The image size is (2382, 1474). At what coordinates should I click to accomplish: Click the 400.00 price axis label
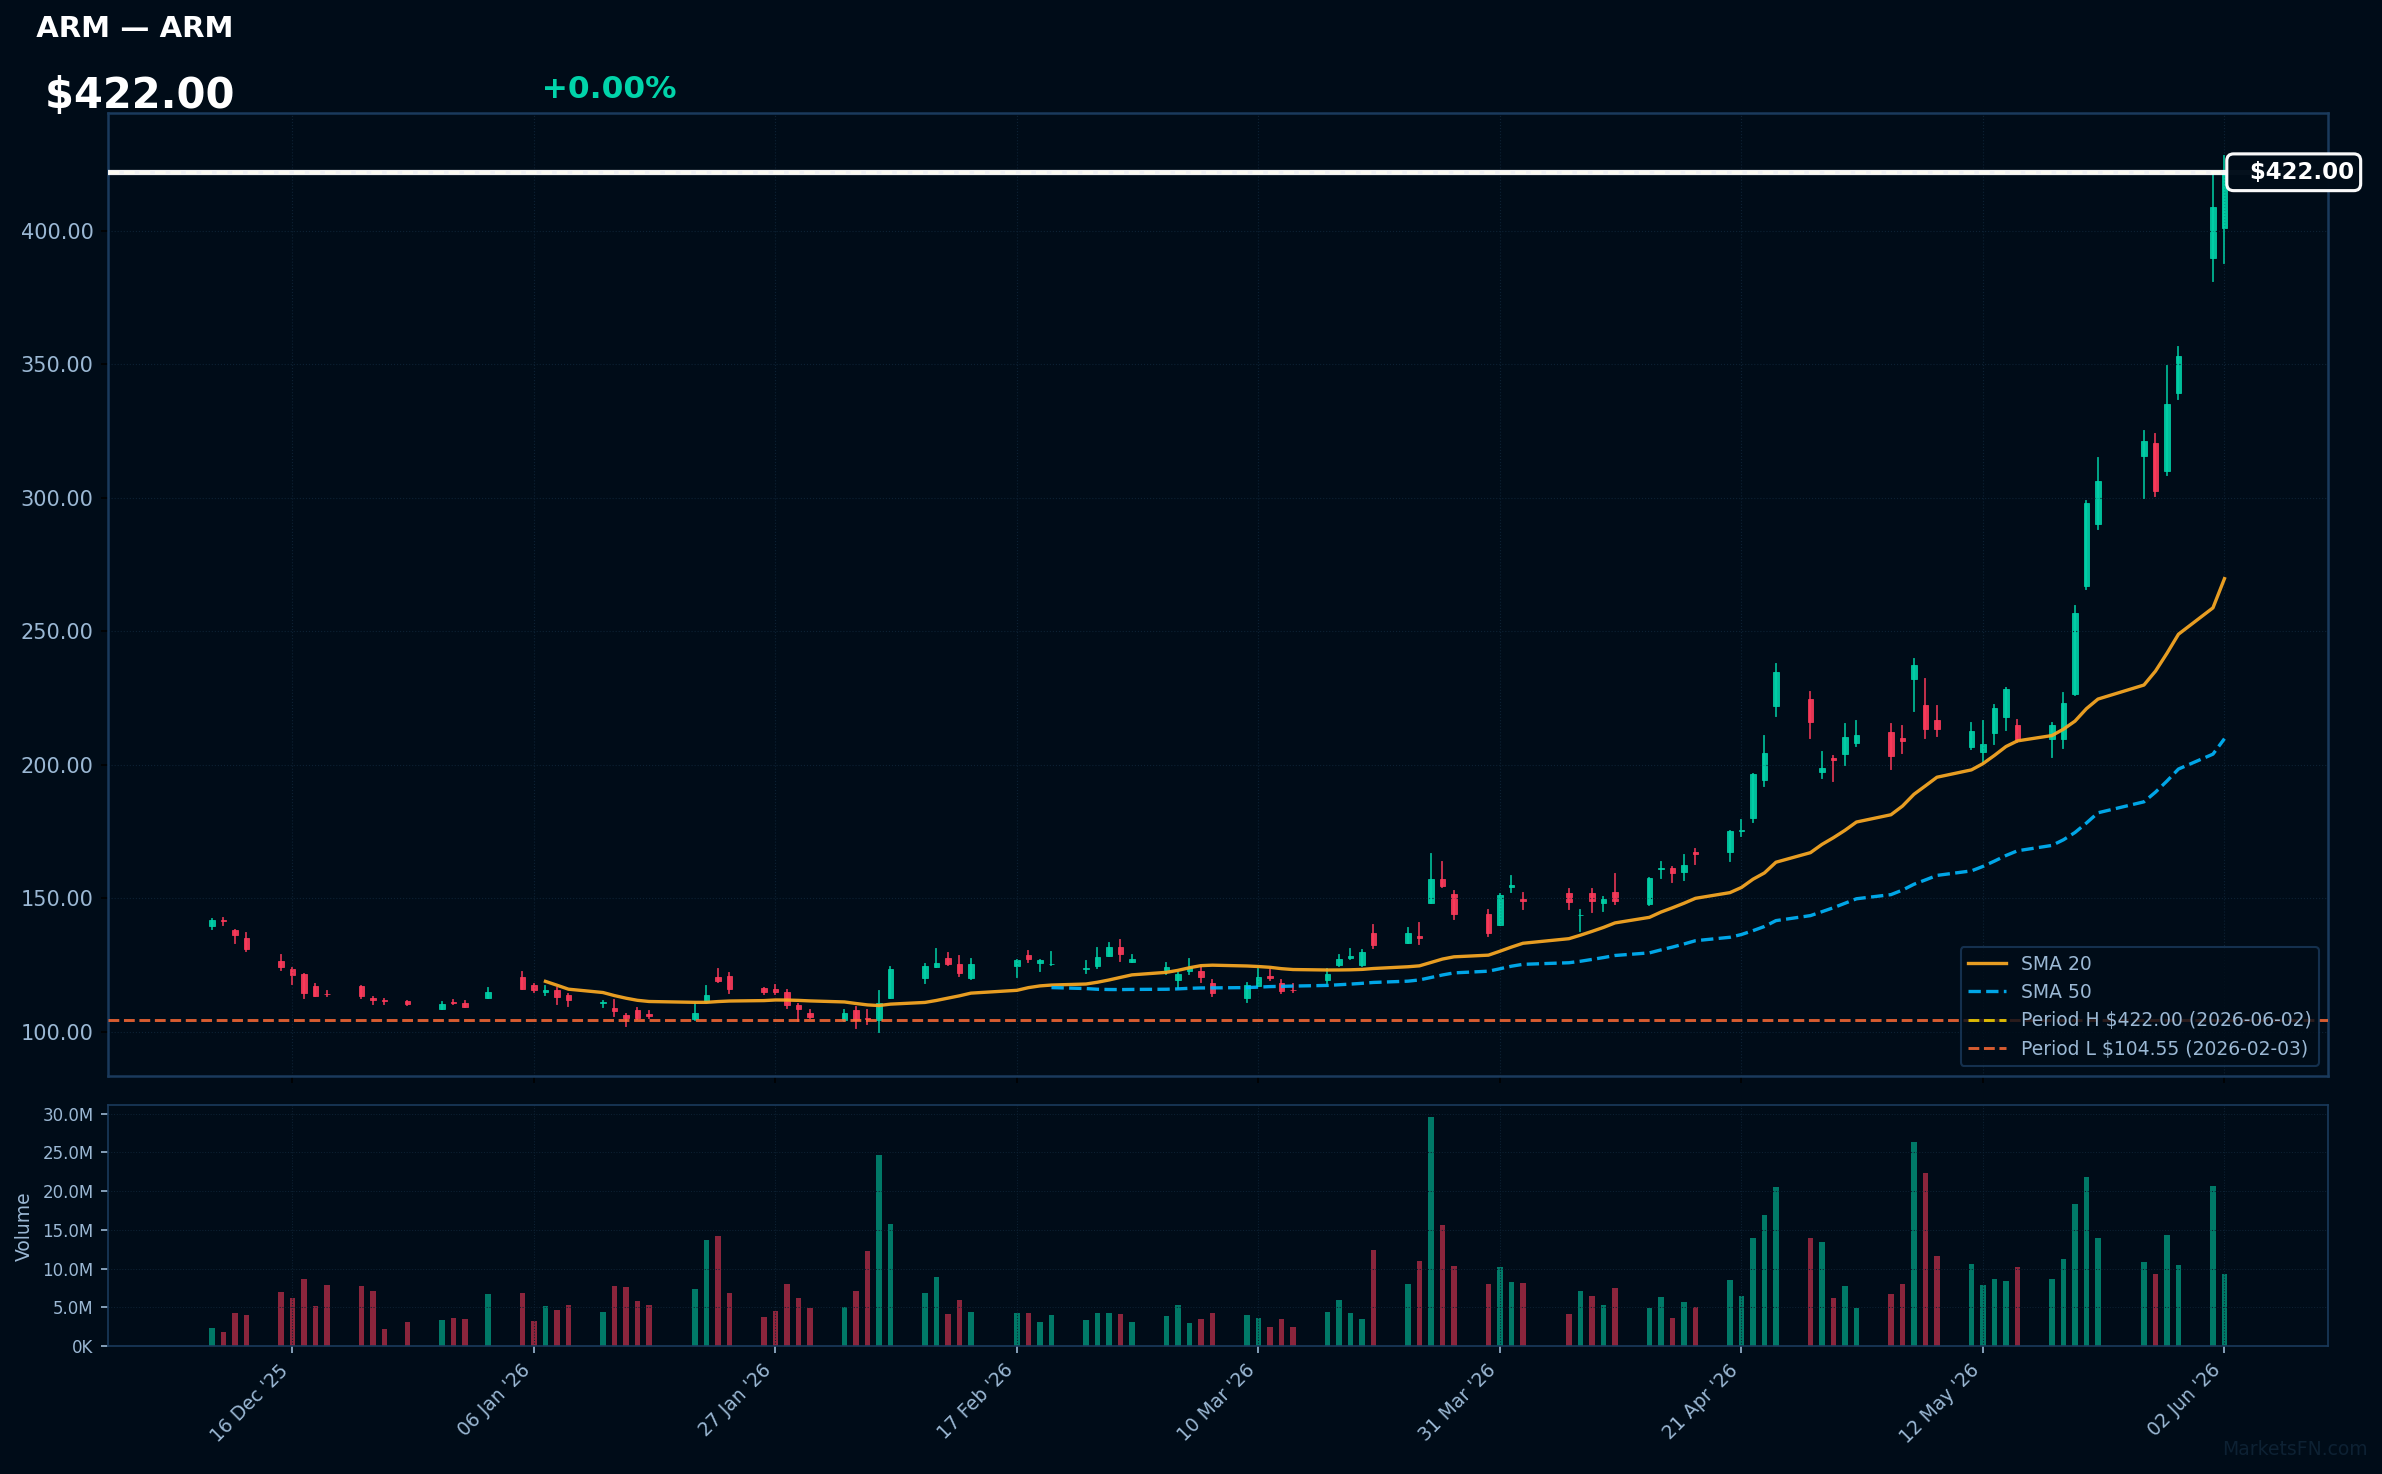click(57, 232)
